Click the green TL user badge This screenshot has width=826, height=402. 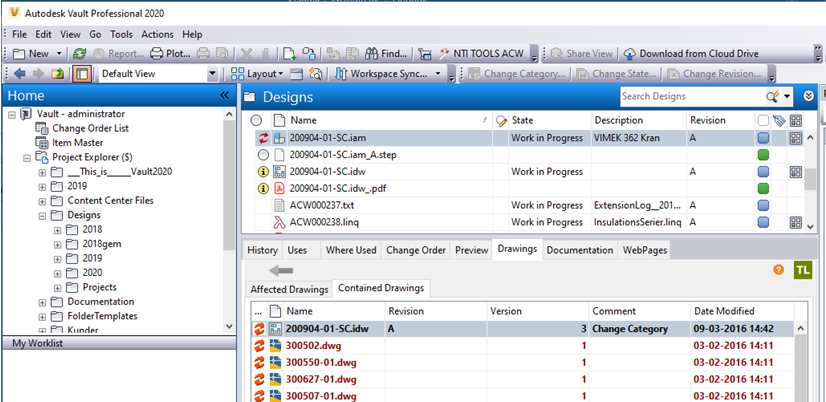point(803,270)
